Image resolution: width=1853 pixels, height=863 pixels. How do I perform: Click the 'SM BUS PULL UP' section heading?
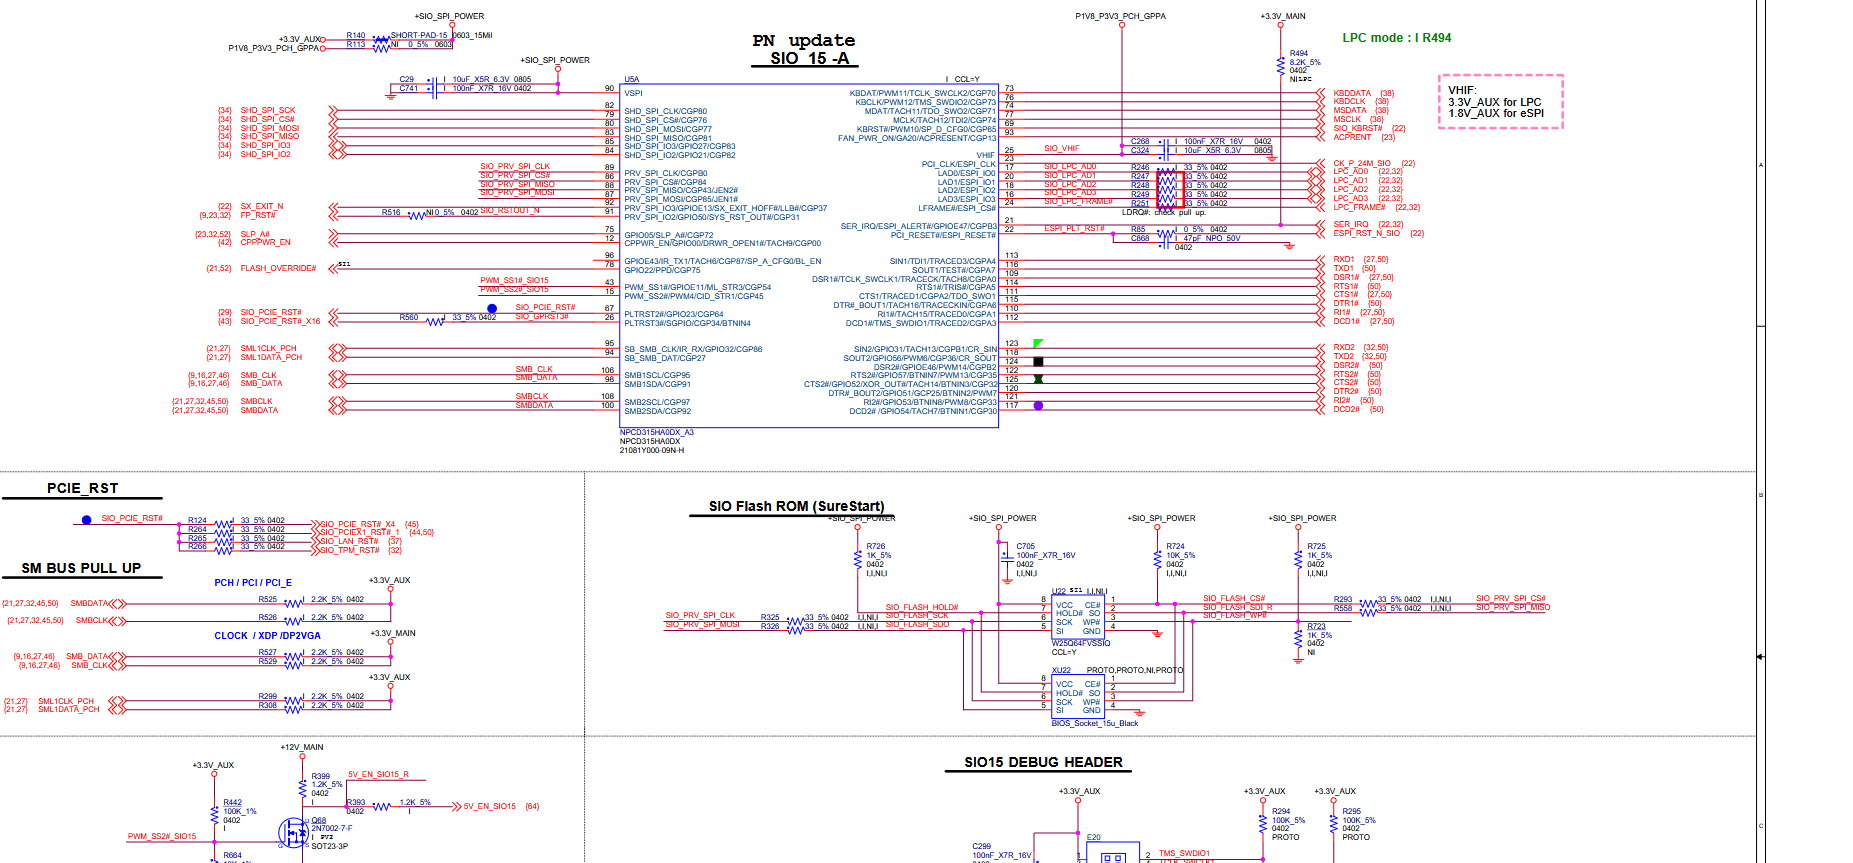tap(82, 568)
